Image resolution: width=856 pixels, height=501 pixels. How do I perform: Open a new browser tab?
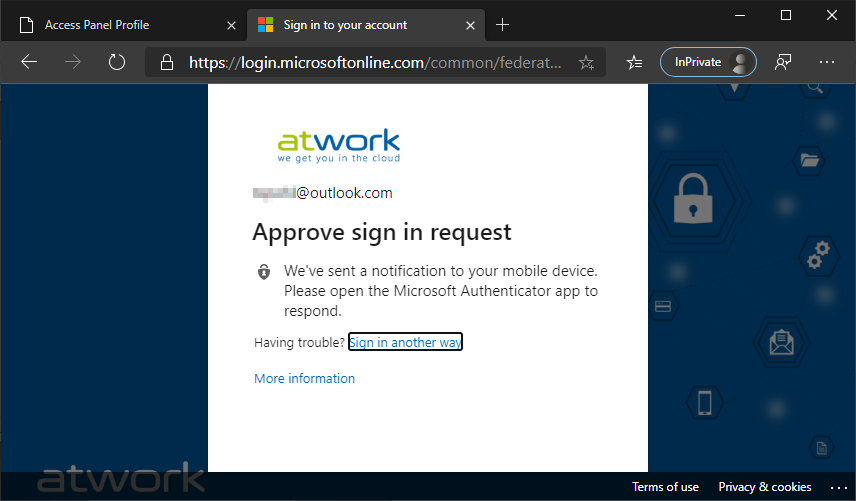[x=502, y=25]
